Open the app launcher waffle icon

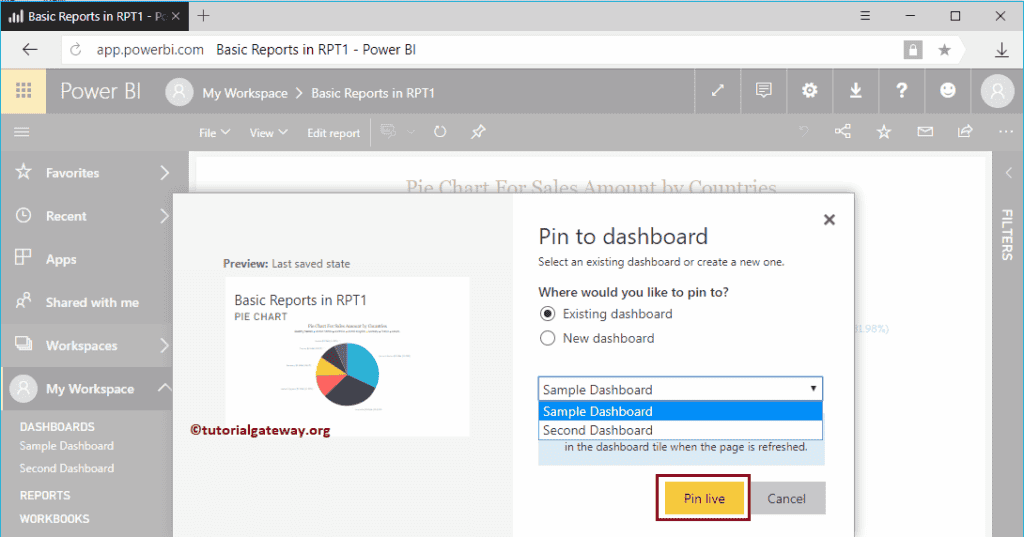[x=24, y=91]
